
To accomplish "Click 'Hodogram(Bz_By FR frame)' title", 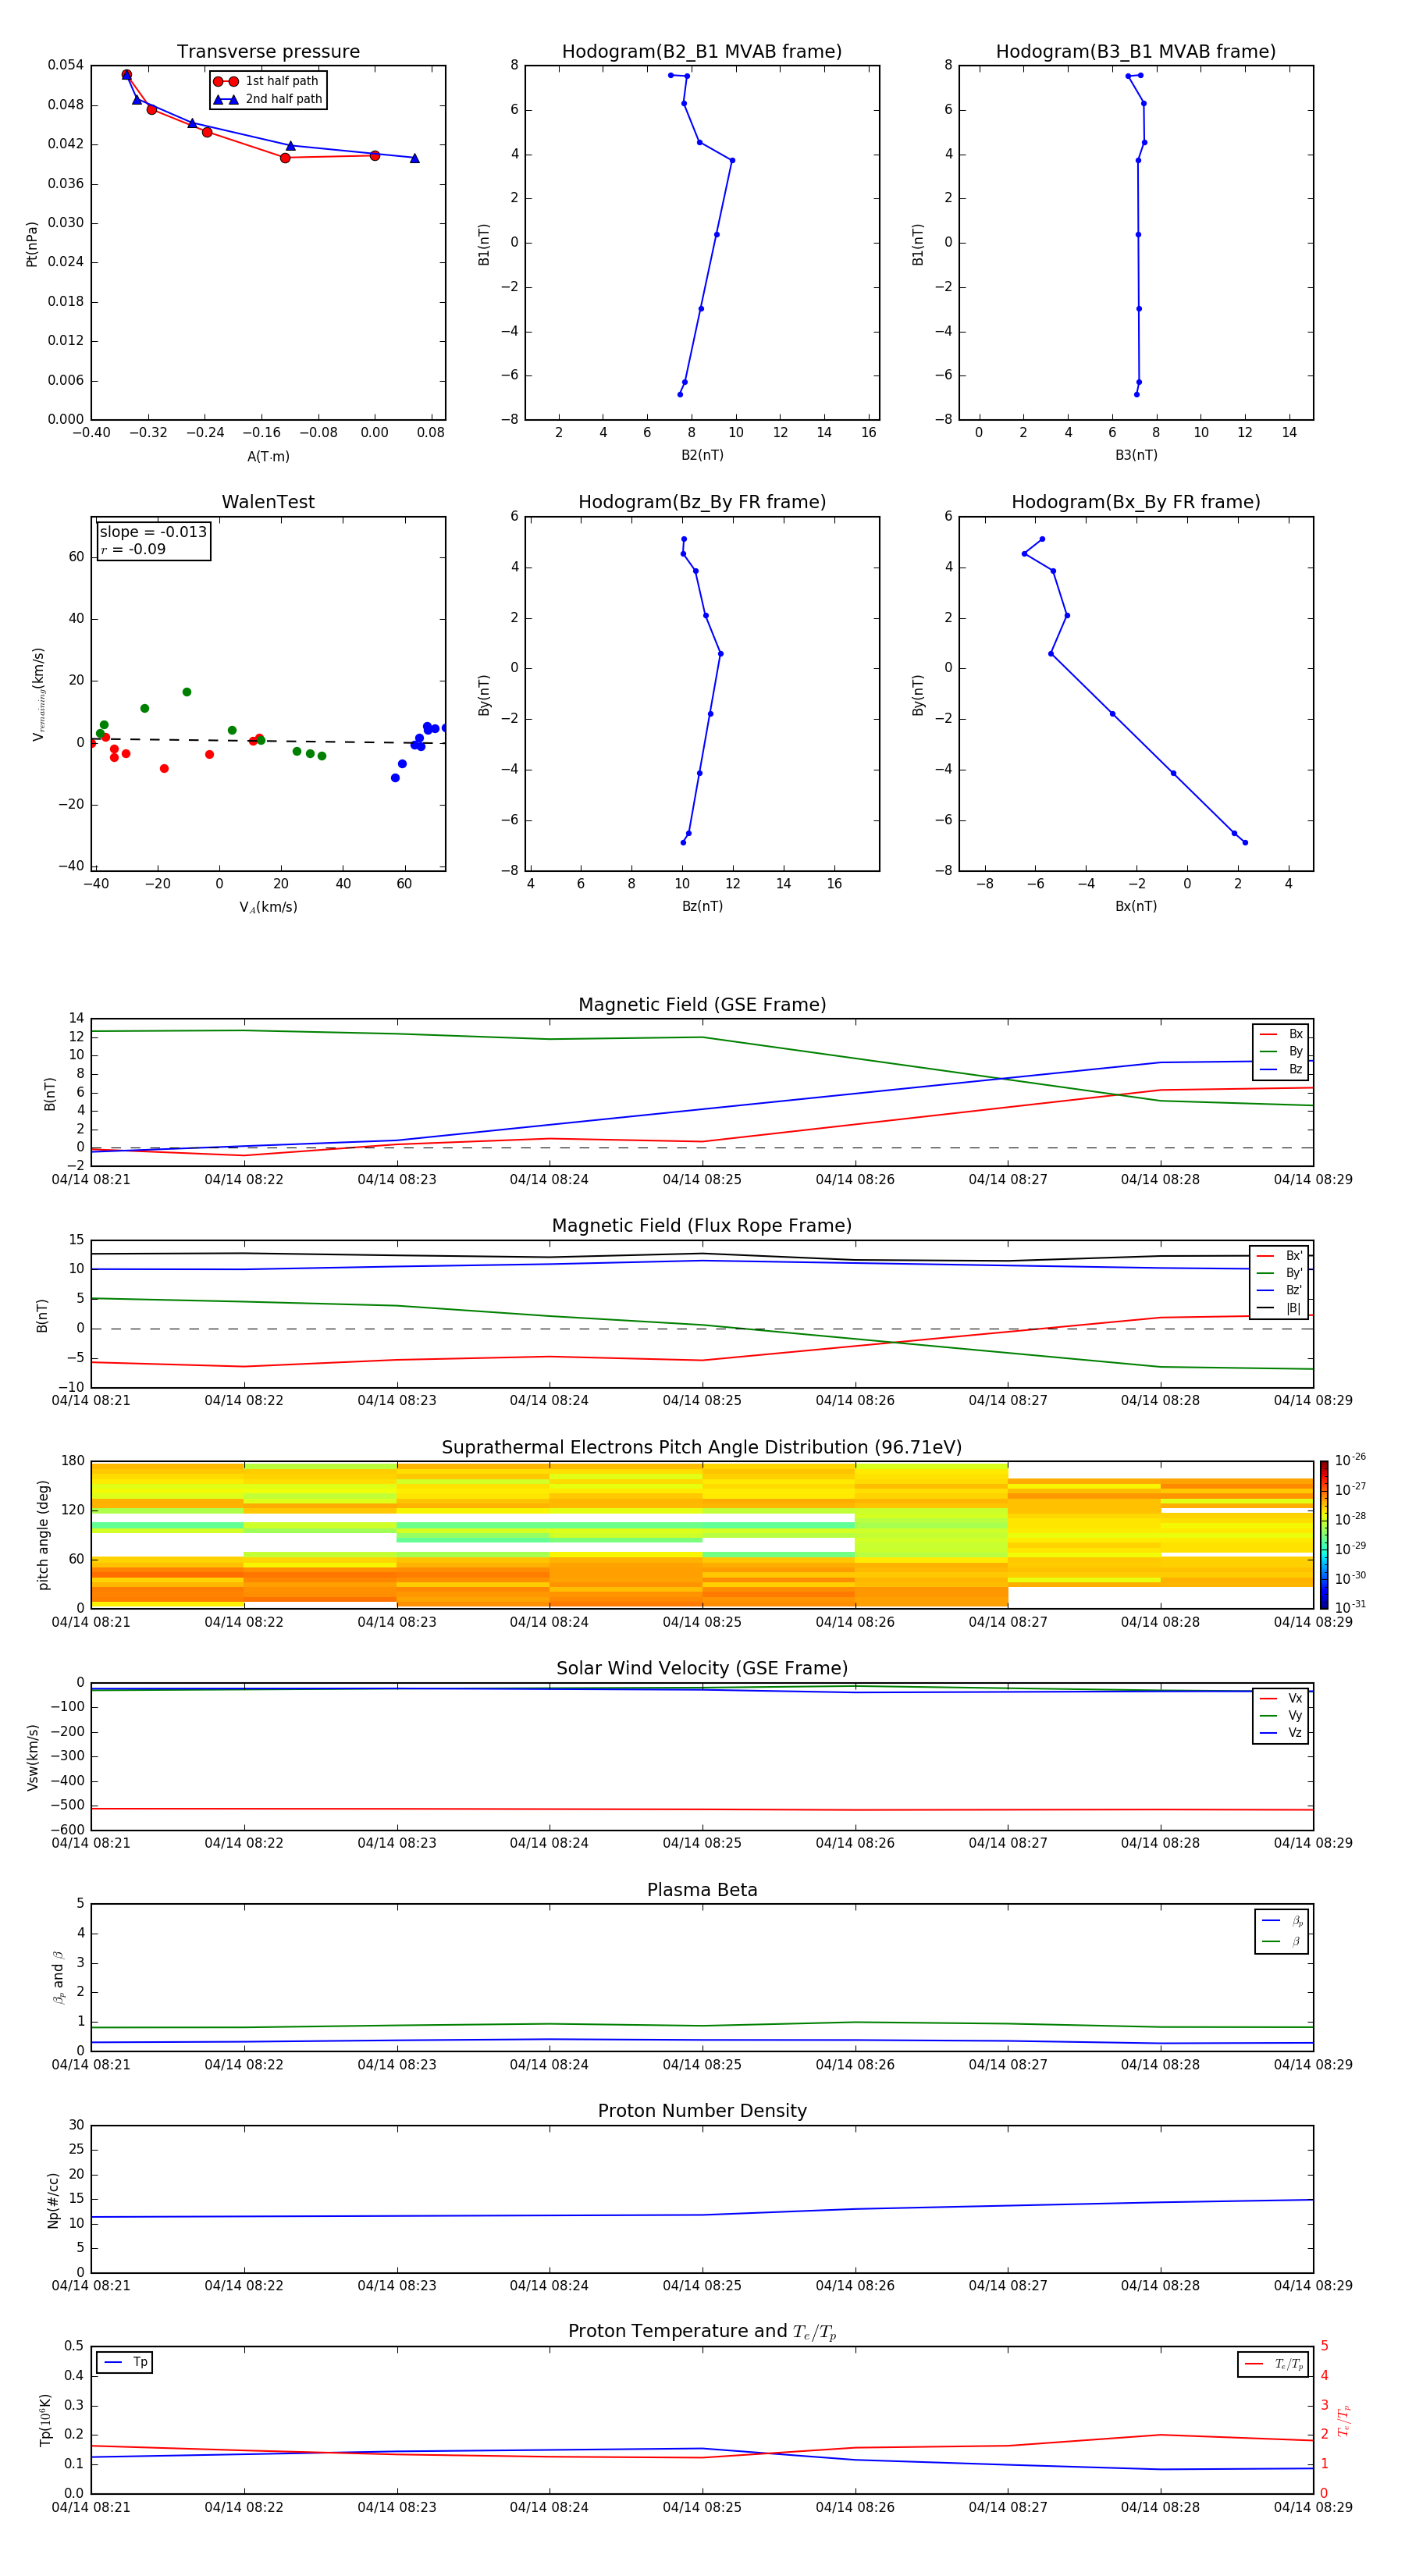I will point(702,502).
